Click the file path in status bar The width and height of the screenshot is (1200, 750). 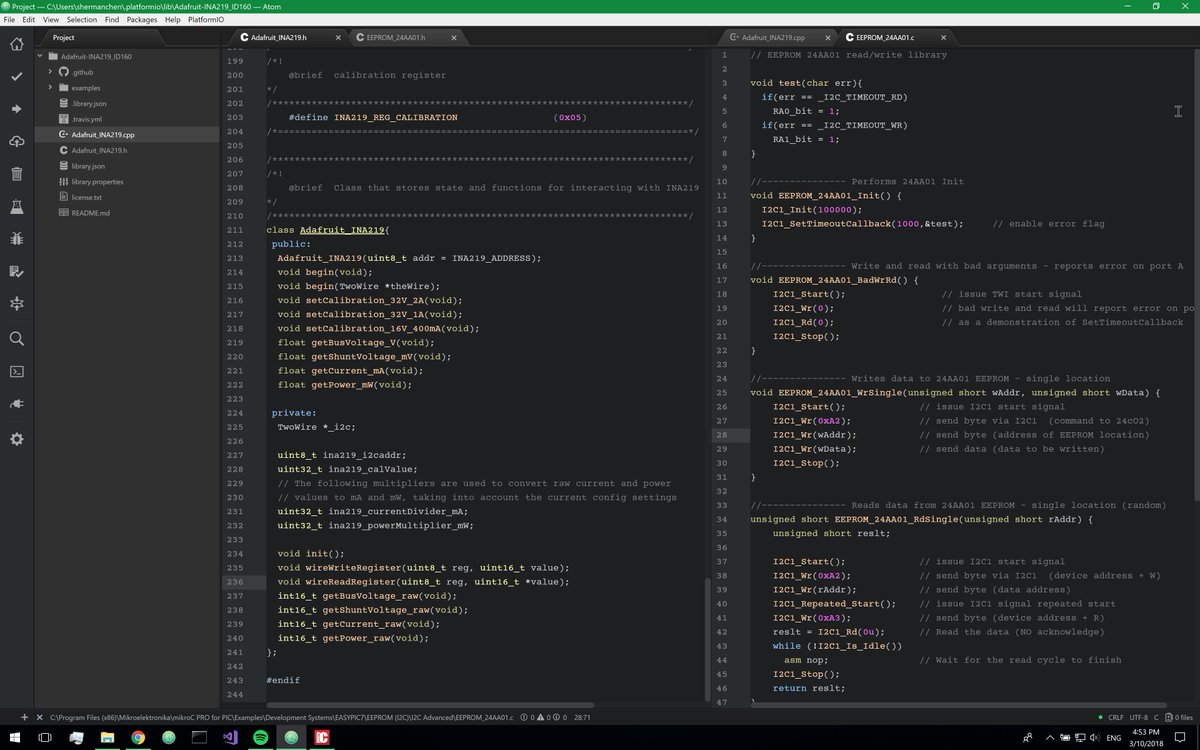tap(281, 717)
